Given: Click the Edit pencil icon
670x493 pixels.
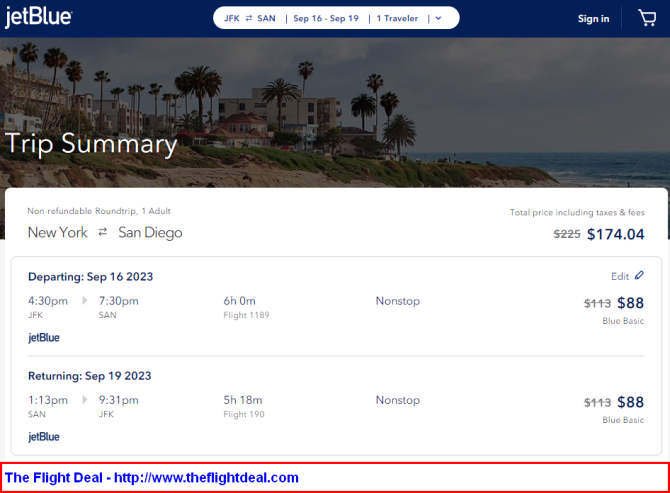Looking at the screenshot, I should click(x=639, y=276).
